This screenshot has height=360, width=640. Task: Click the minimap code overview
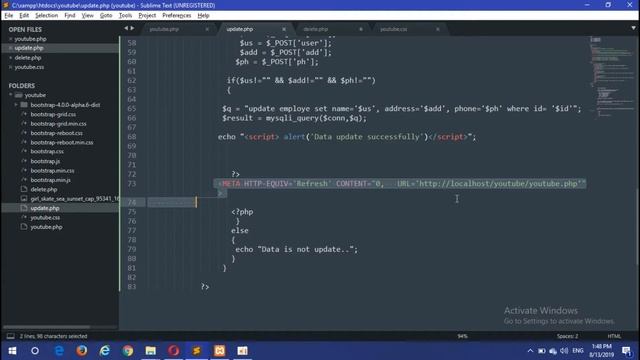pos(611,78)
